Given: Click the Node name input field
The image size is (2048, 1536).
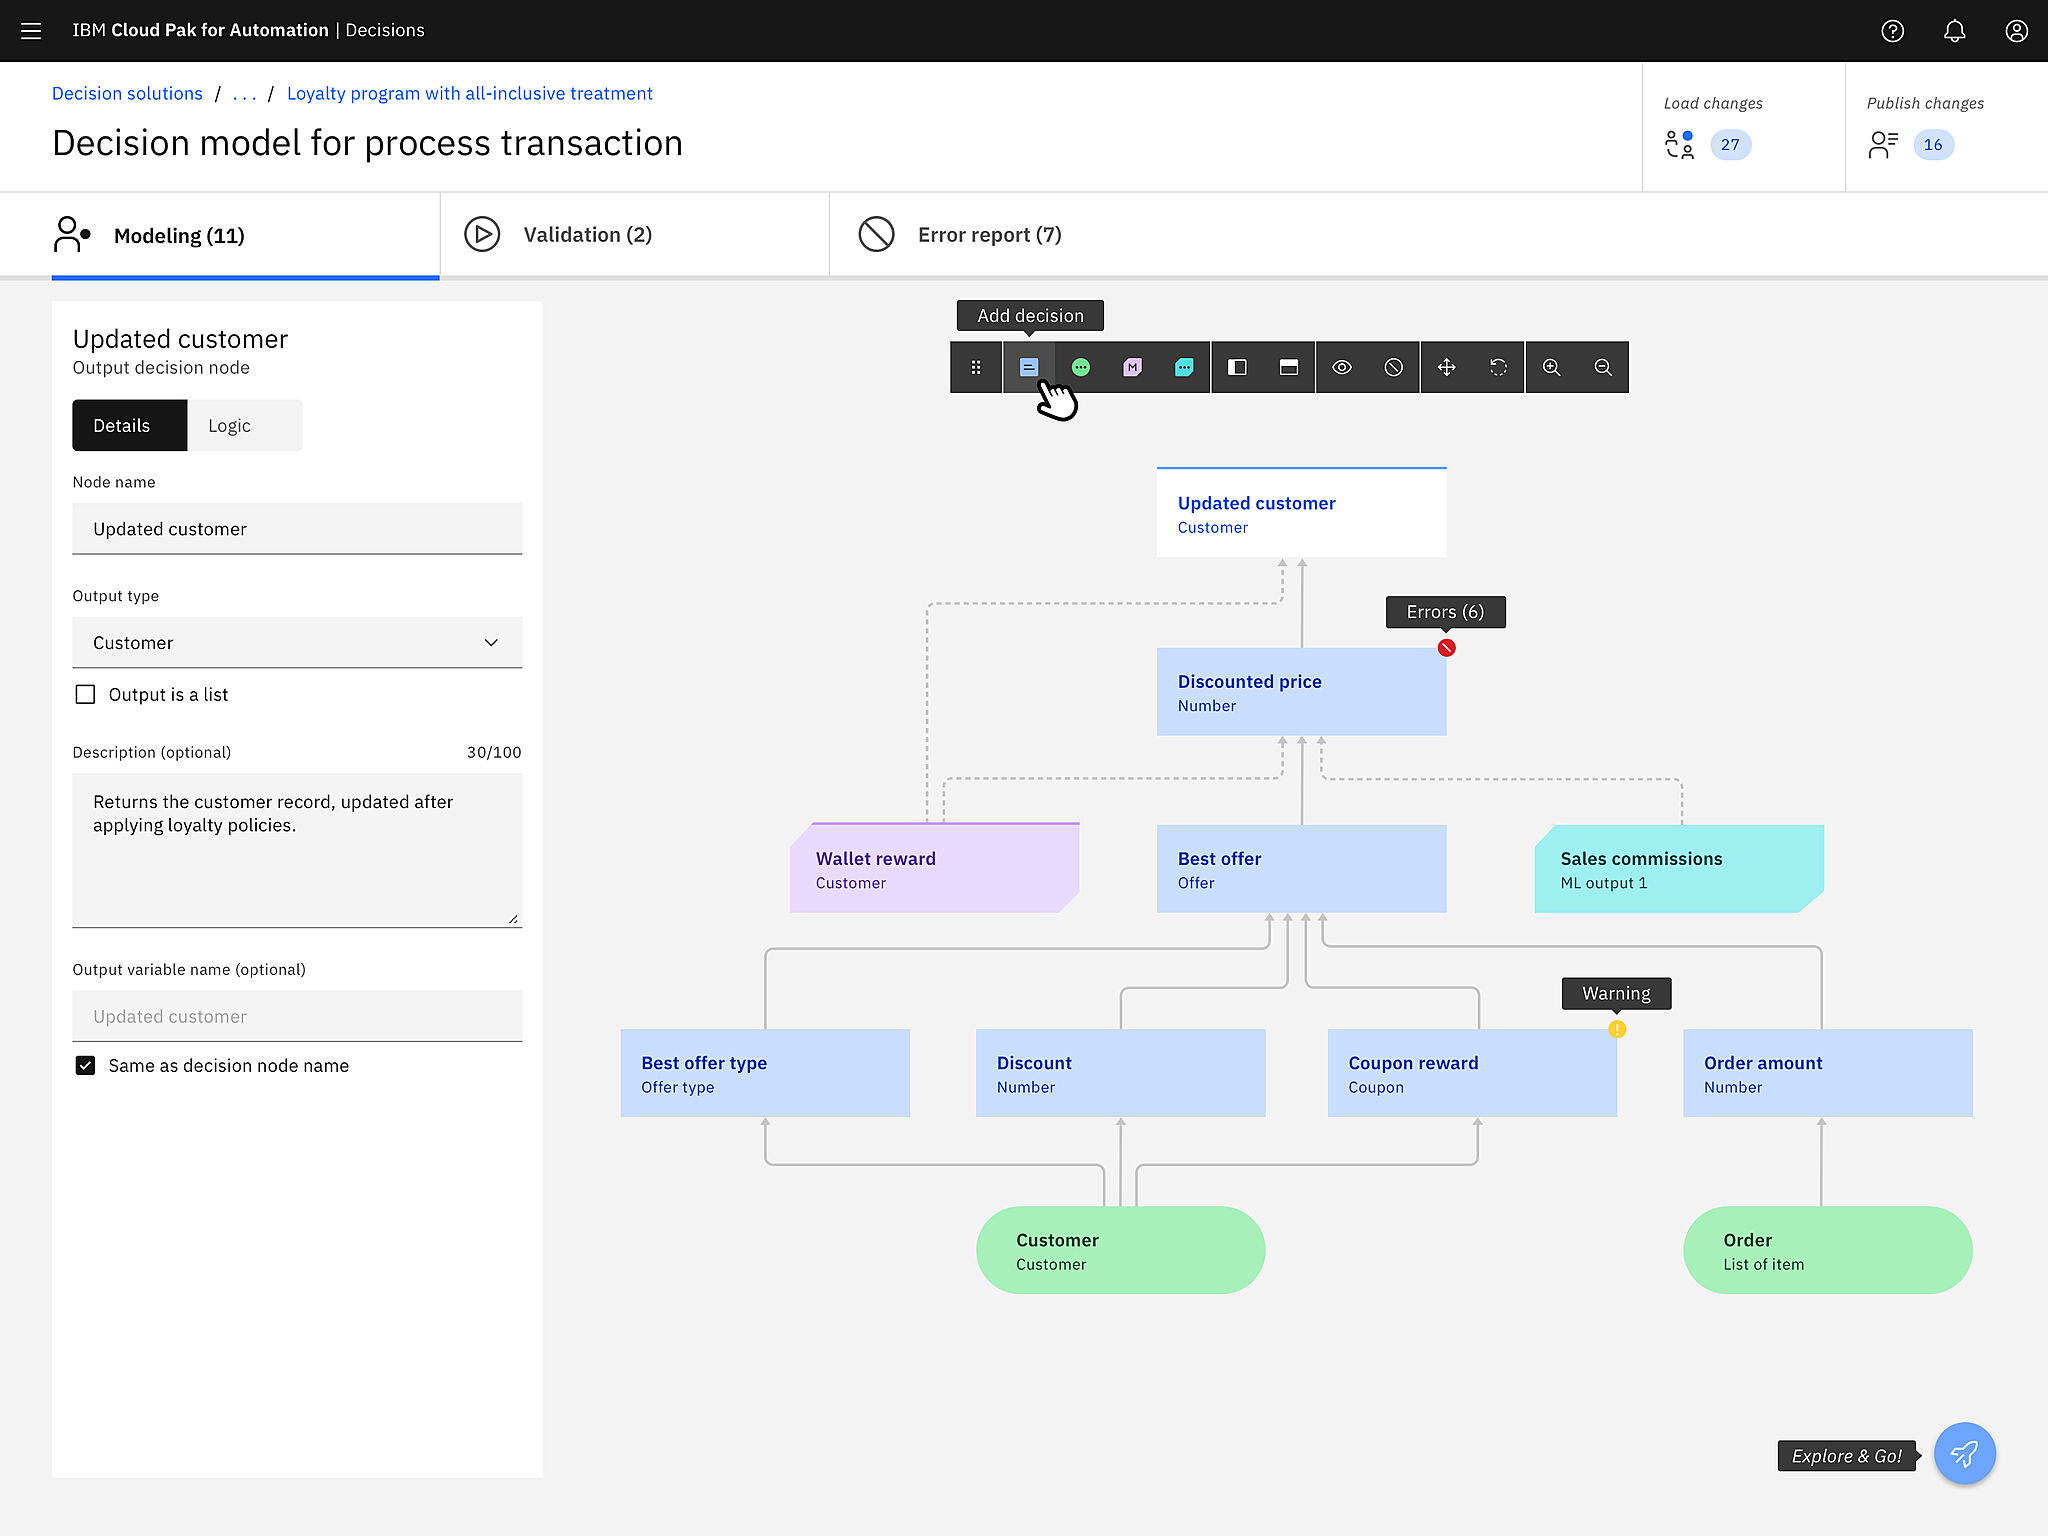Looking at the screenshot, I should pyautogui.click(x=297, y=528).
